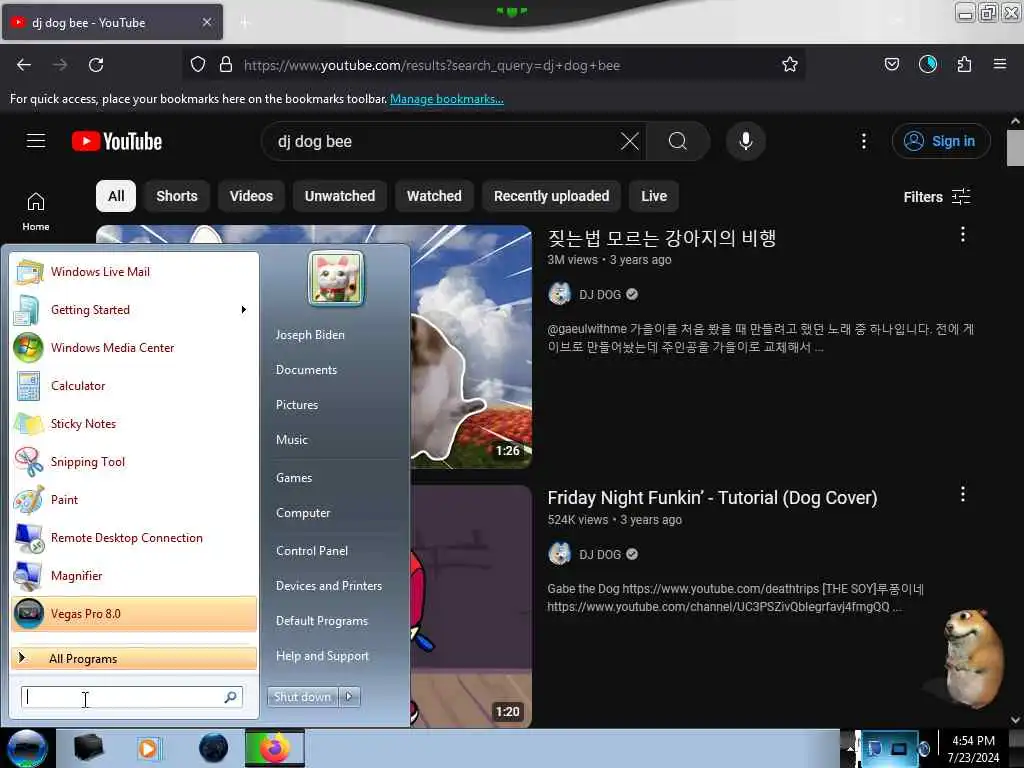Image resolution: width=1024 pixels, height=768 pixels.
Task: Open the tracking protection shield icon
Action: click(198, 65)
